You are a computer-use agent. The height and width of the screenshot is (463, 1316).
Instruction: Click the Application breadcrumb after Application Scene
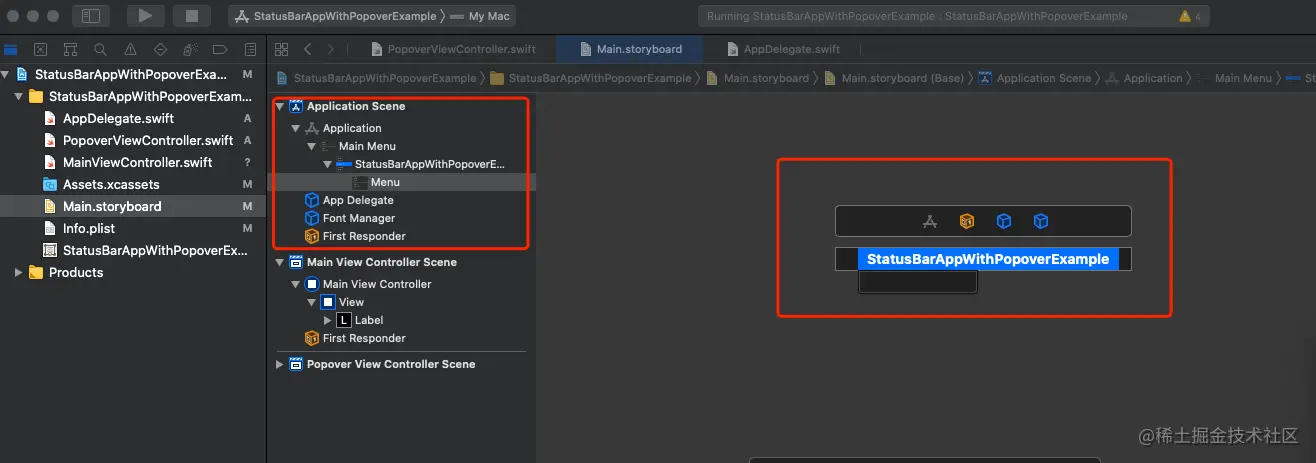[1142, 78]
